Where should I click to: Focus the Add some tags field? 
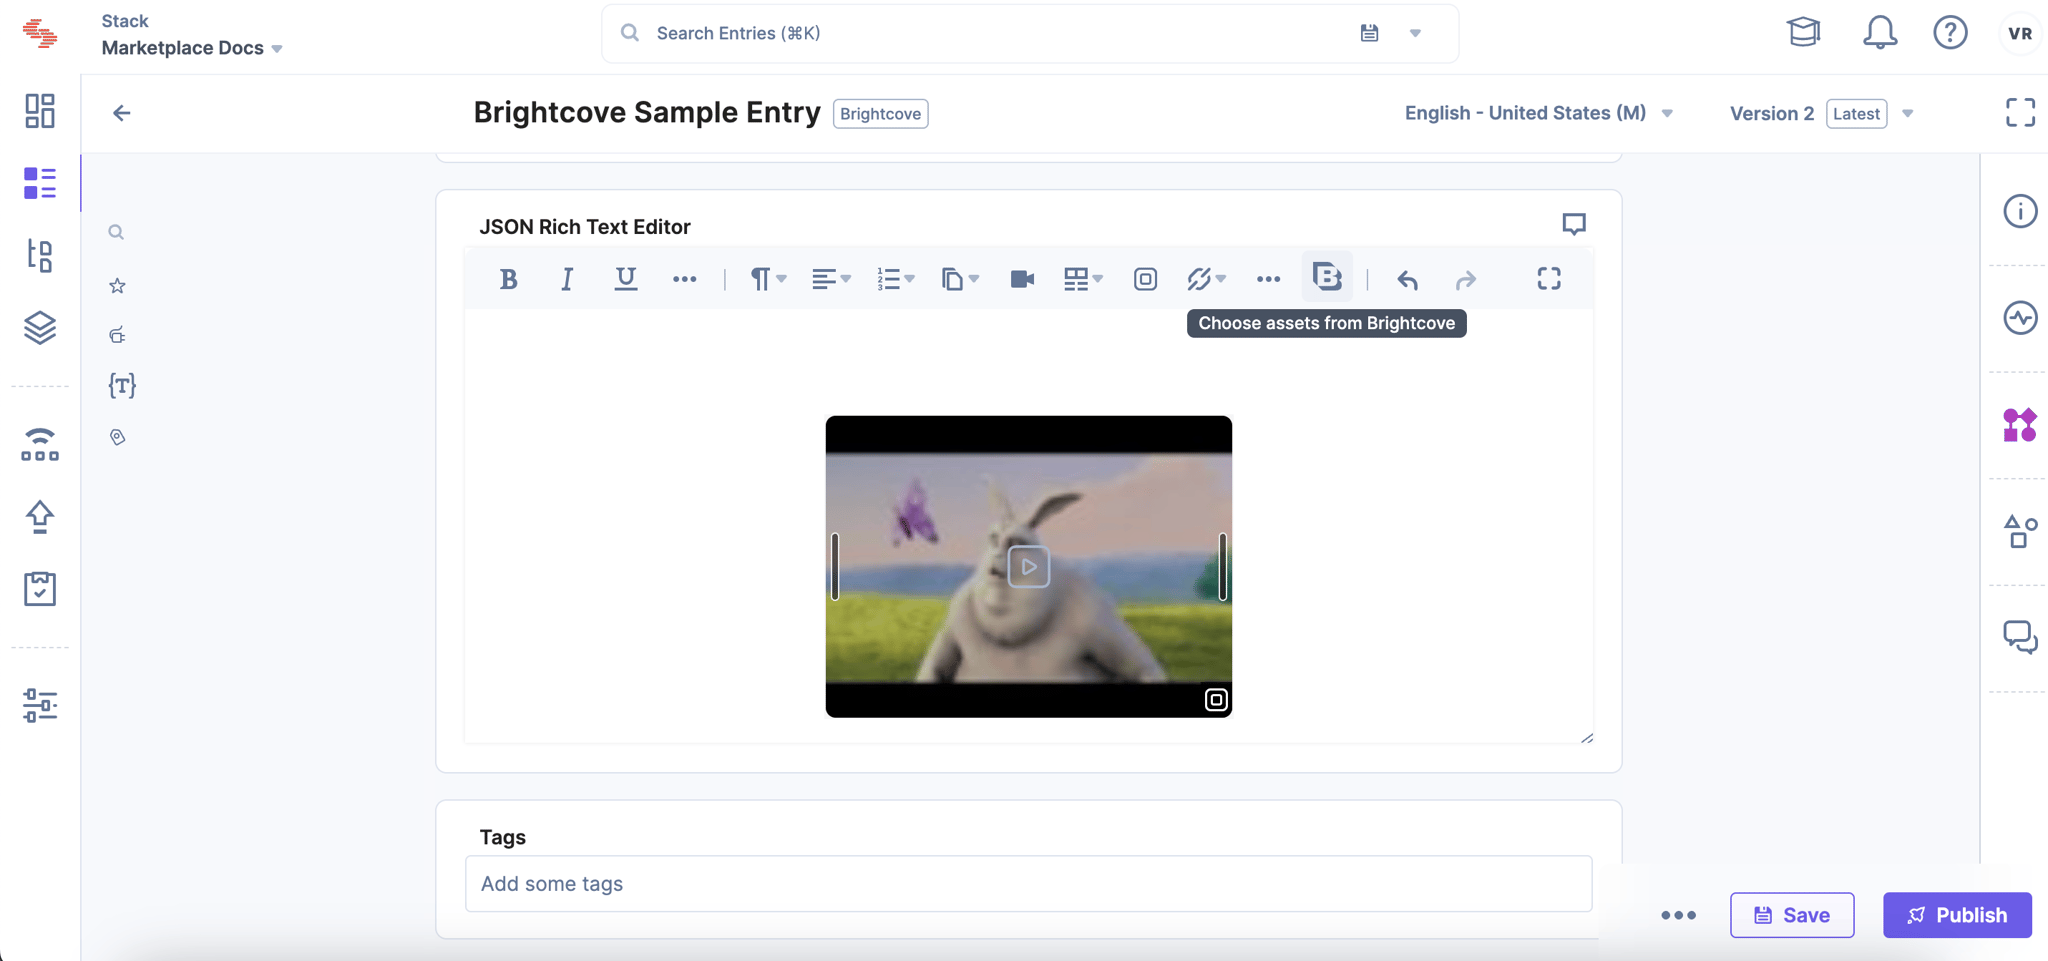tap(1028, 884)
